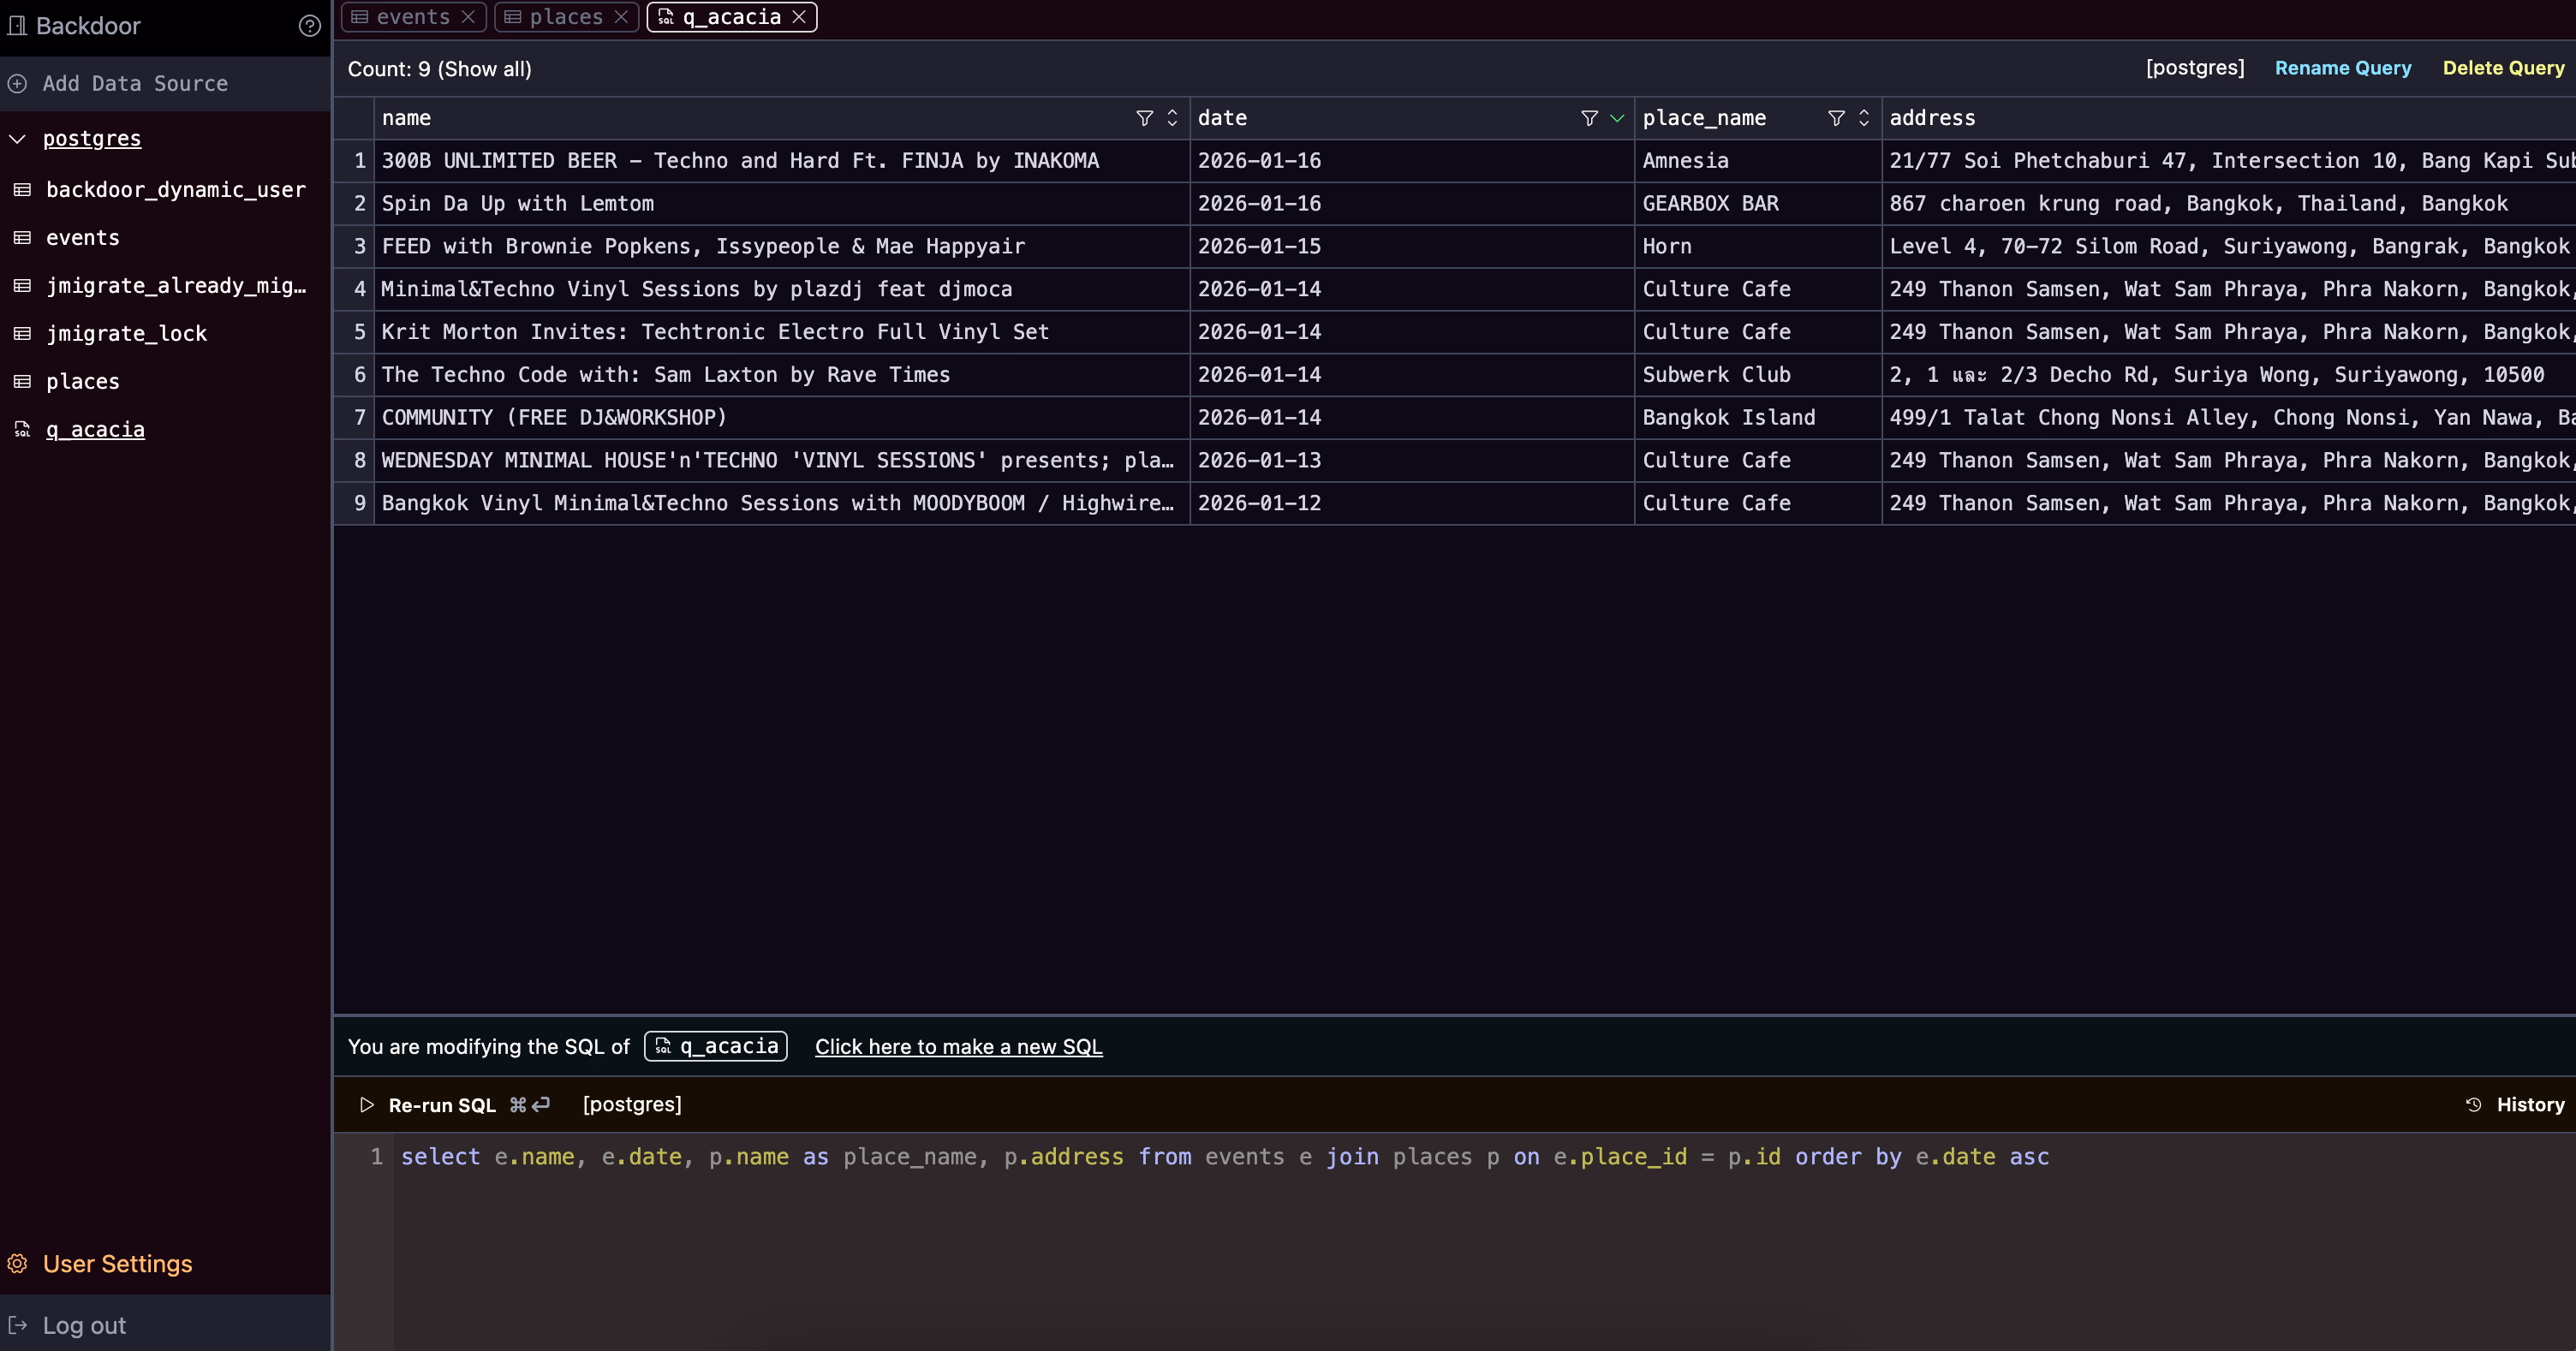2576x1351 pixels.
Task: Switch to the places tab
Action: point(565,17)
